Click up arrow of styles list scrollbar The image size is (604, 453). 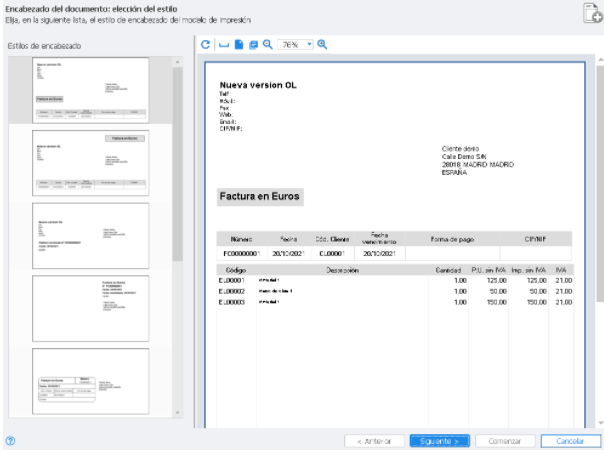point(177,62)
